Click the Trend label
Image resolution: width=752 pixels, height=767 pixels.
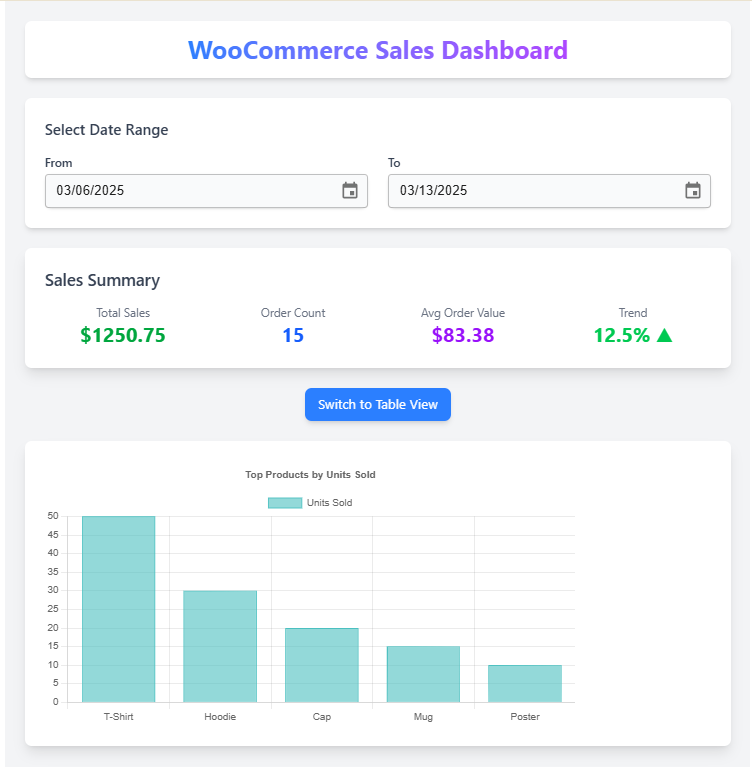(633, 313)
